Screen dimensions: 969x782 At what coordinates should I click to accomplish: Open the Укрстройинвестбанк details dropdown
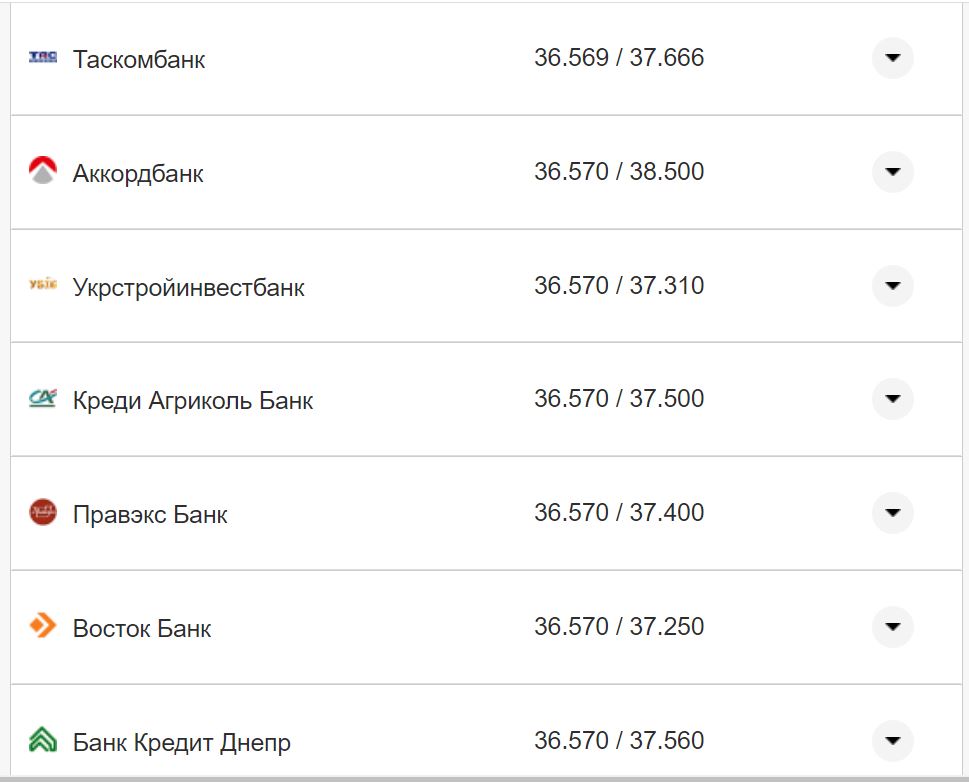coord(891,285)
